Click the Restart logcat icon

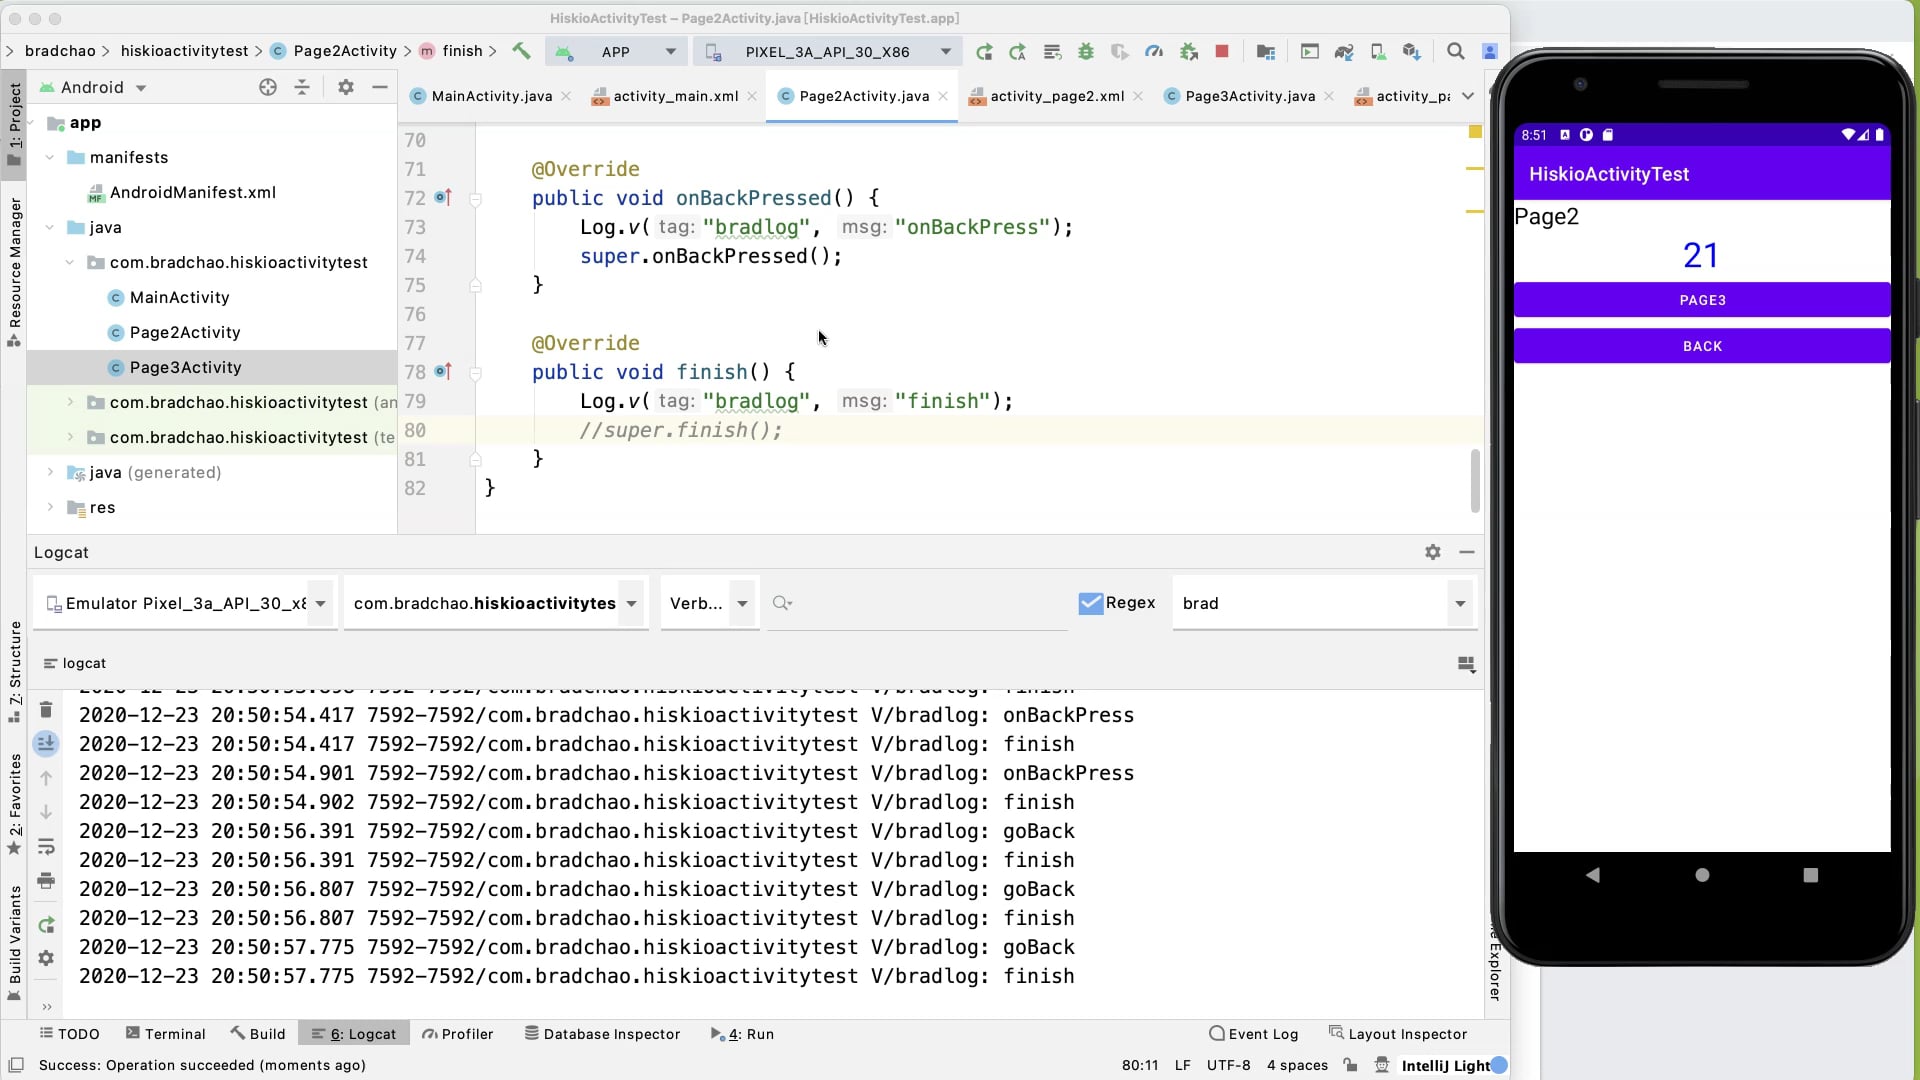pyautogui.click(x=46, y=925)
